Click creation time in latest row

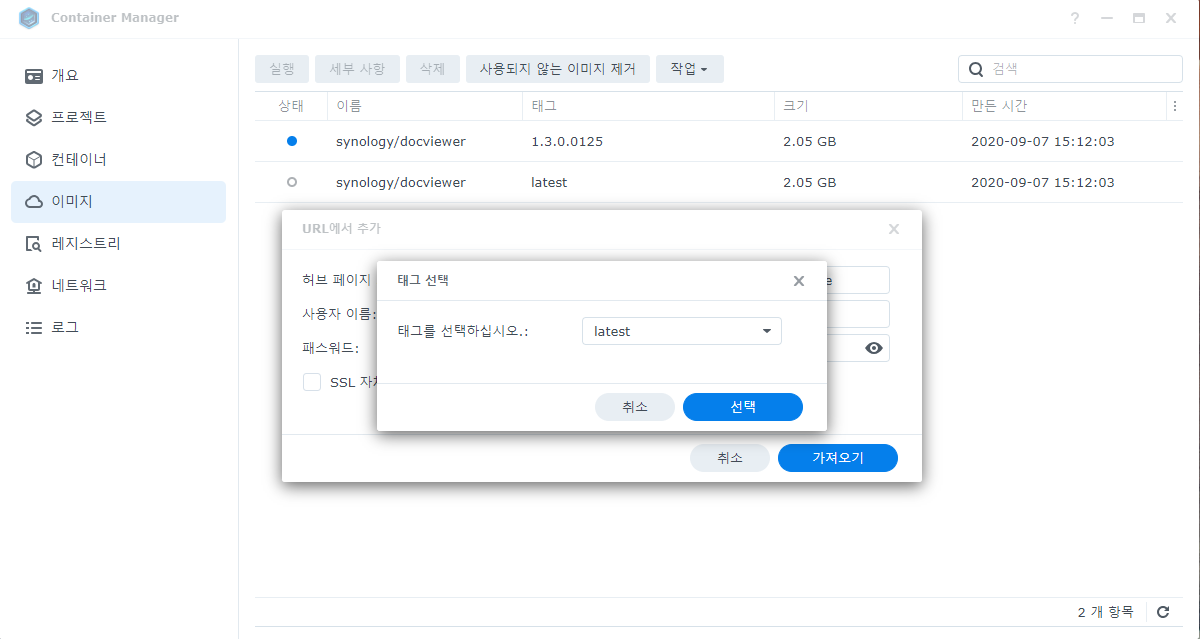click(1043, 183)
